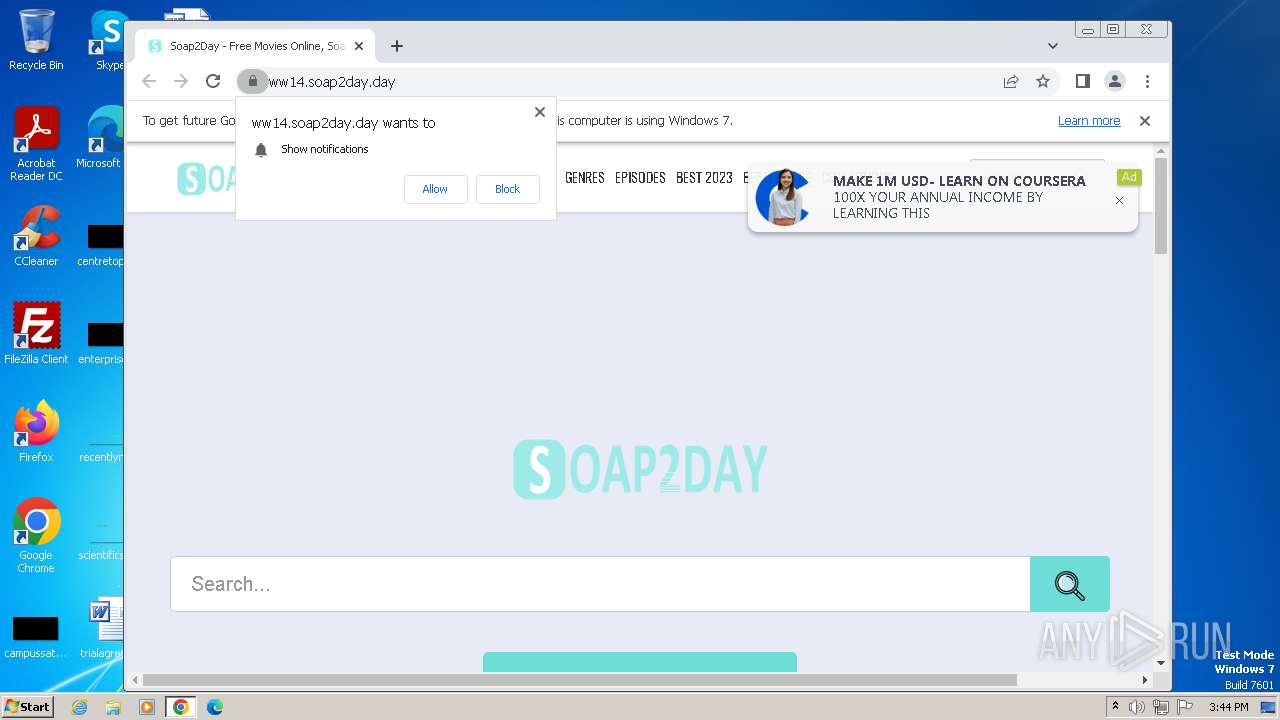The height and width of the screenshot is (720, 1280).
Task: Open the Chrome three-dot menu
Action: pos(1147,81)
